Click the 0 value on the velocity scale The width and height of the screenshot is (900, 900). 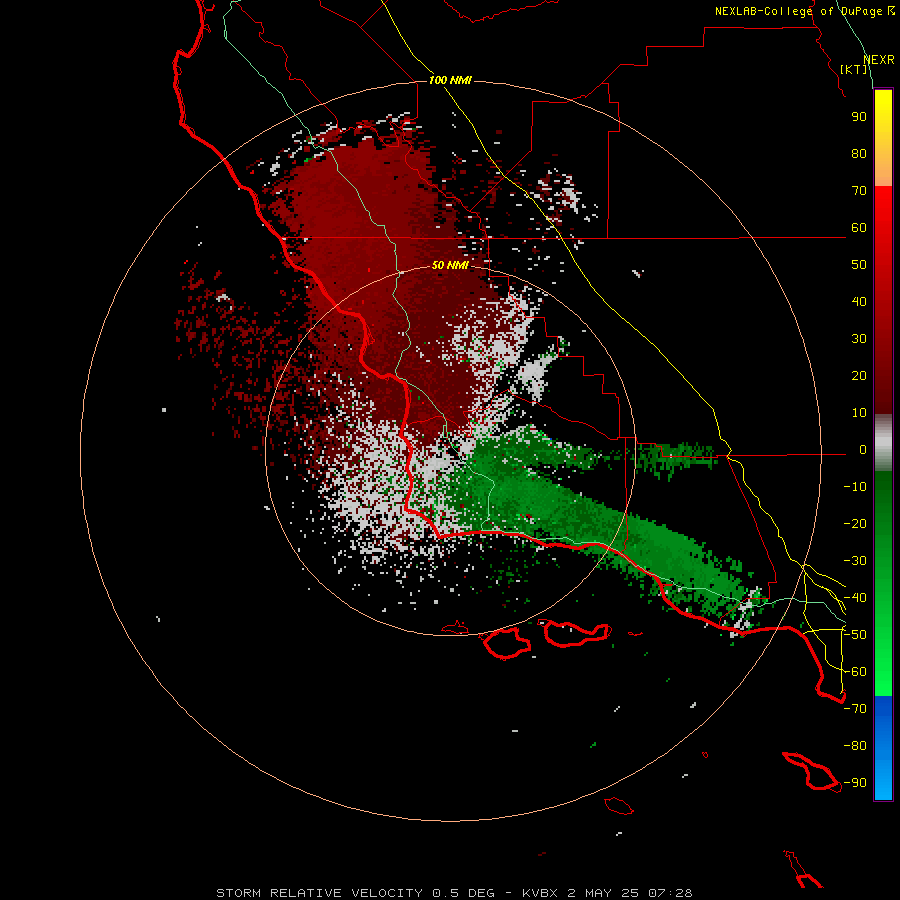[863, 450]
